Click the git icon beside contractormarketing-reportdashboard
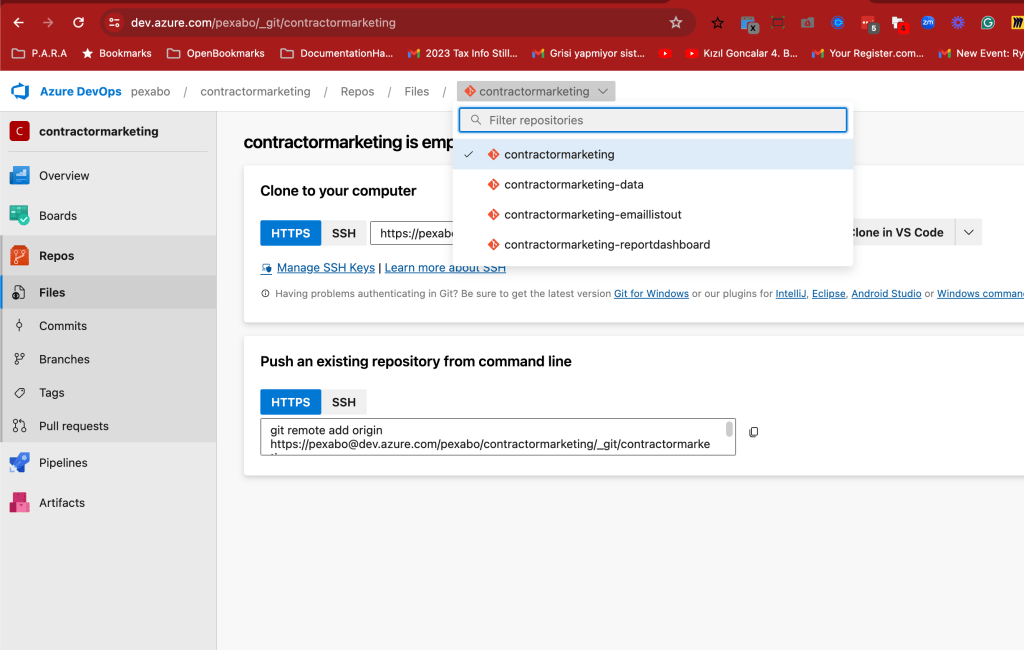1024x650 pixels. tap(493, 244)
